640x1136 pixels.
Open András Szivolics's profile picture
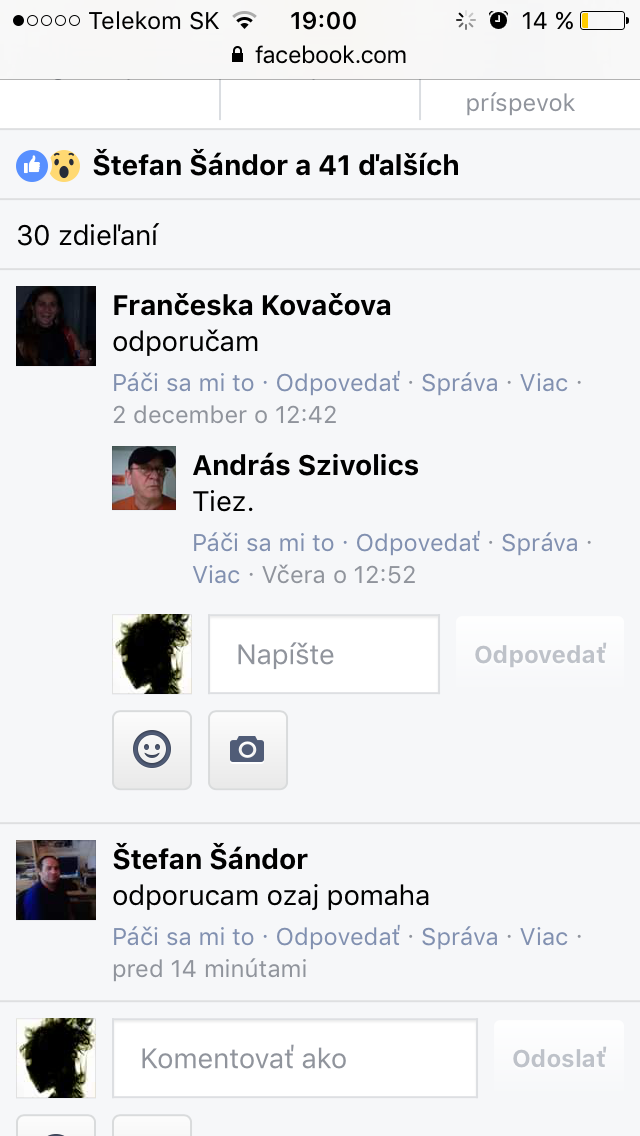144,477
